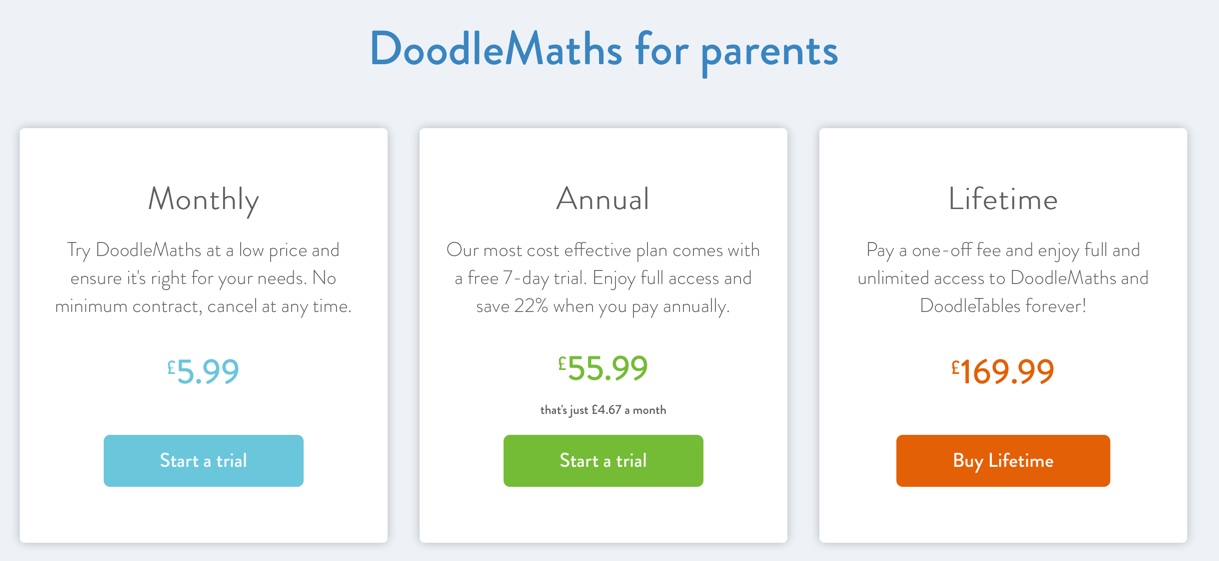Viewport: 1219px width, 561px height.
Task: Click the DoodleMaths for parents title
Action: tap(603, 50)
